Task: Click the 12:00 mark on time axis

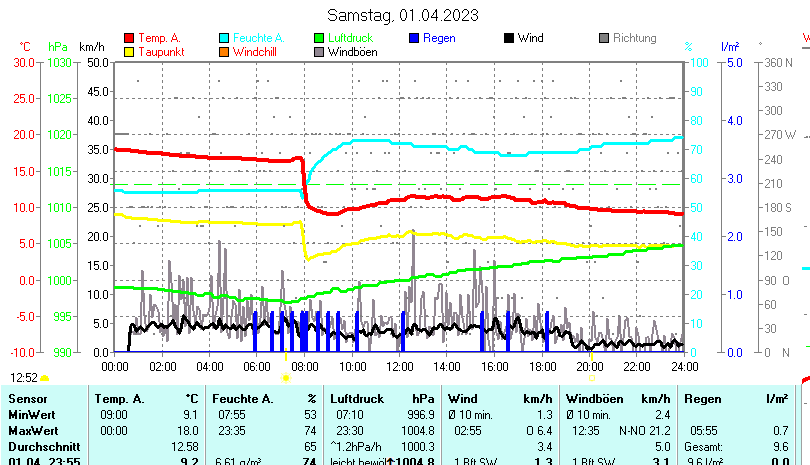Action: [400, 367]
